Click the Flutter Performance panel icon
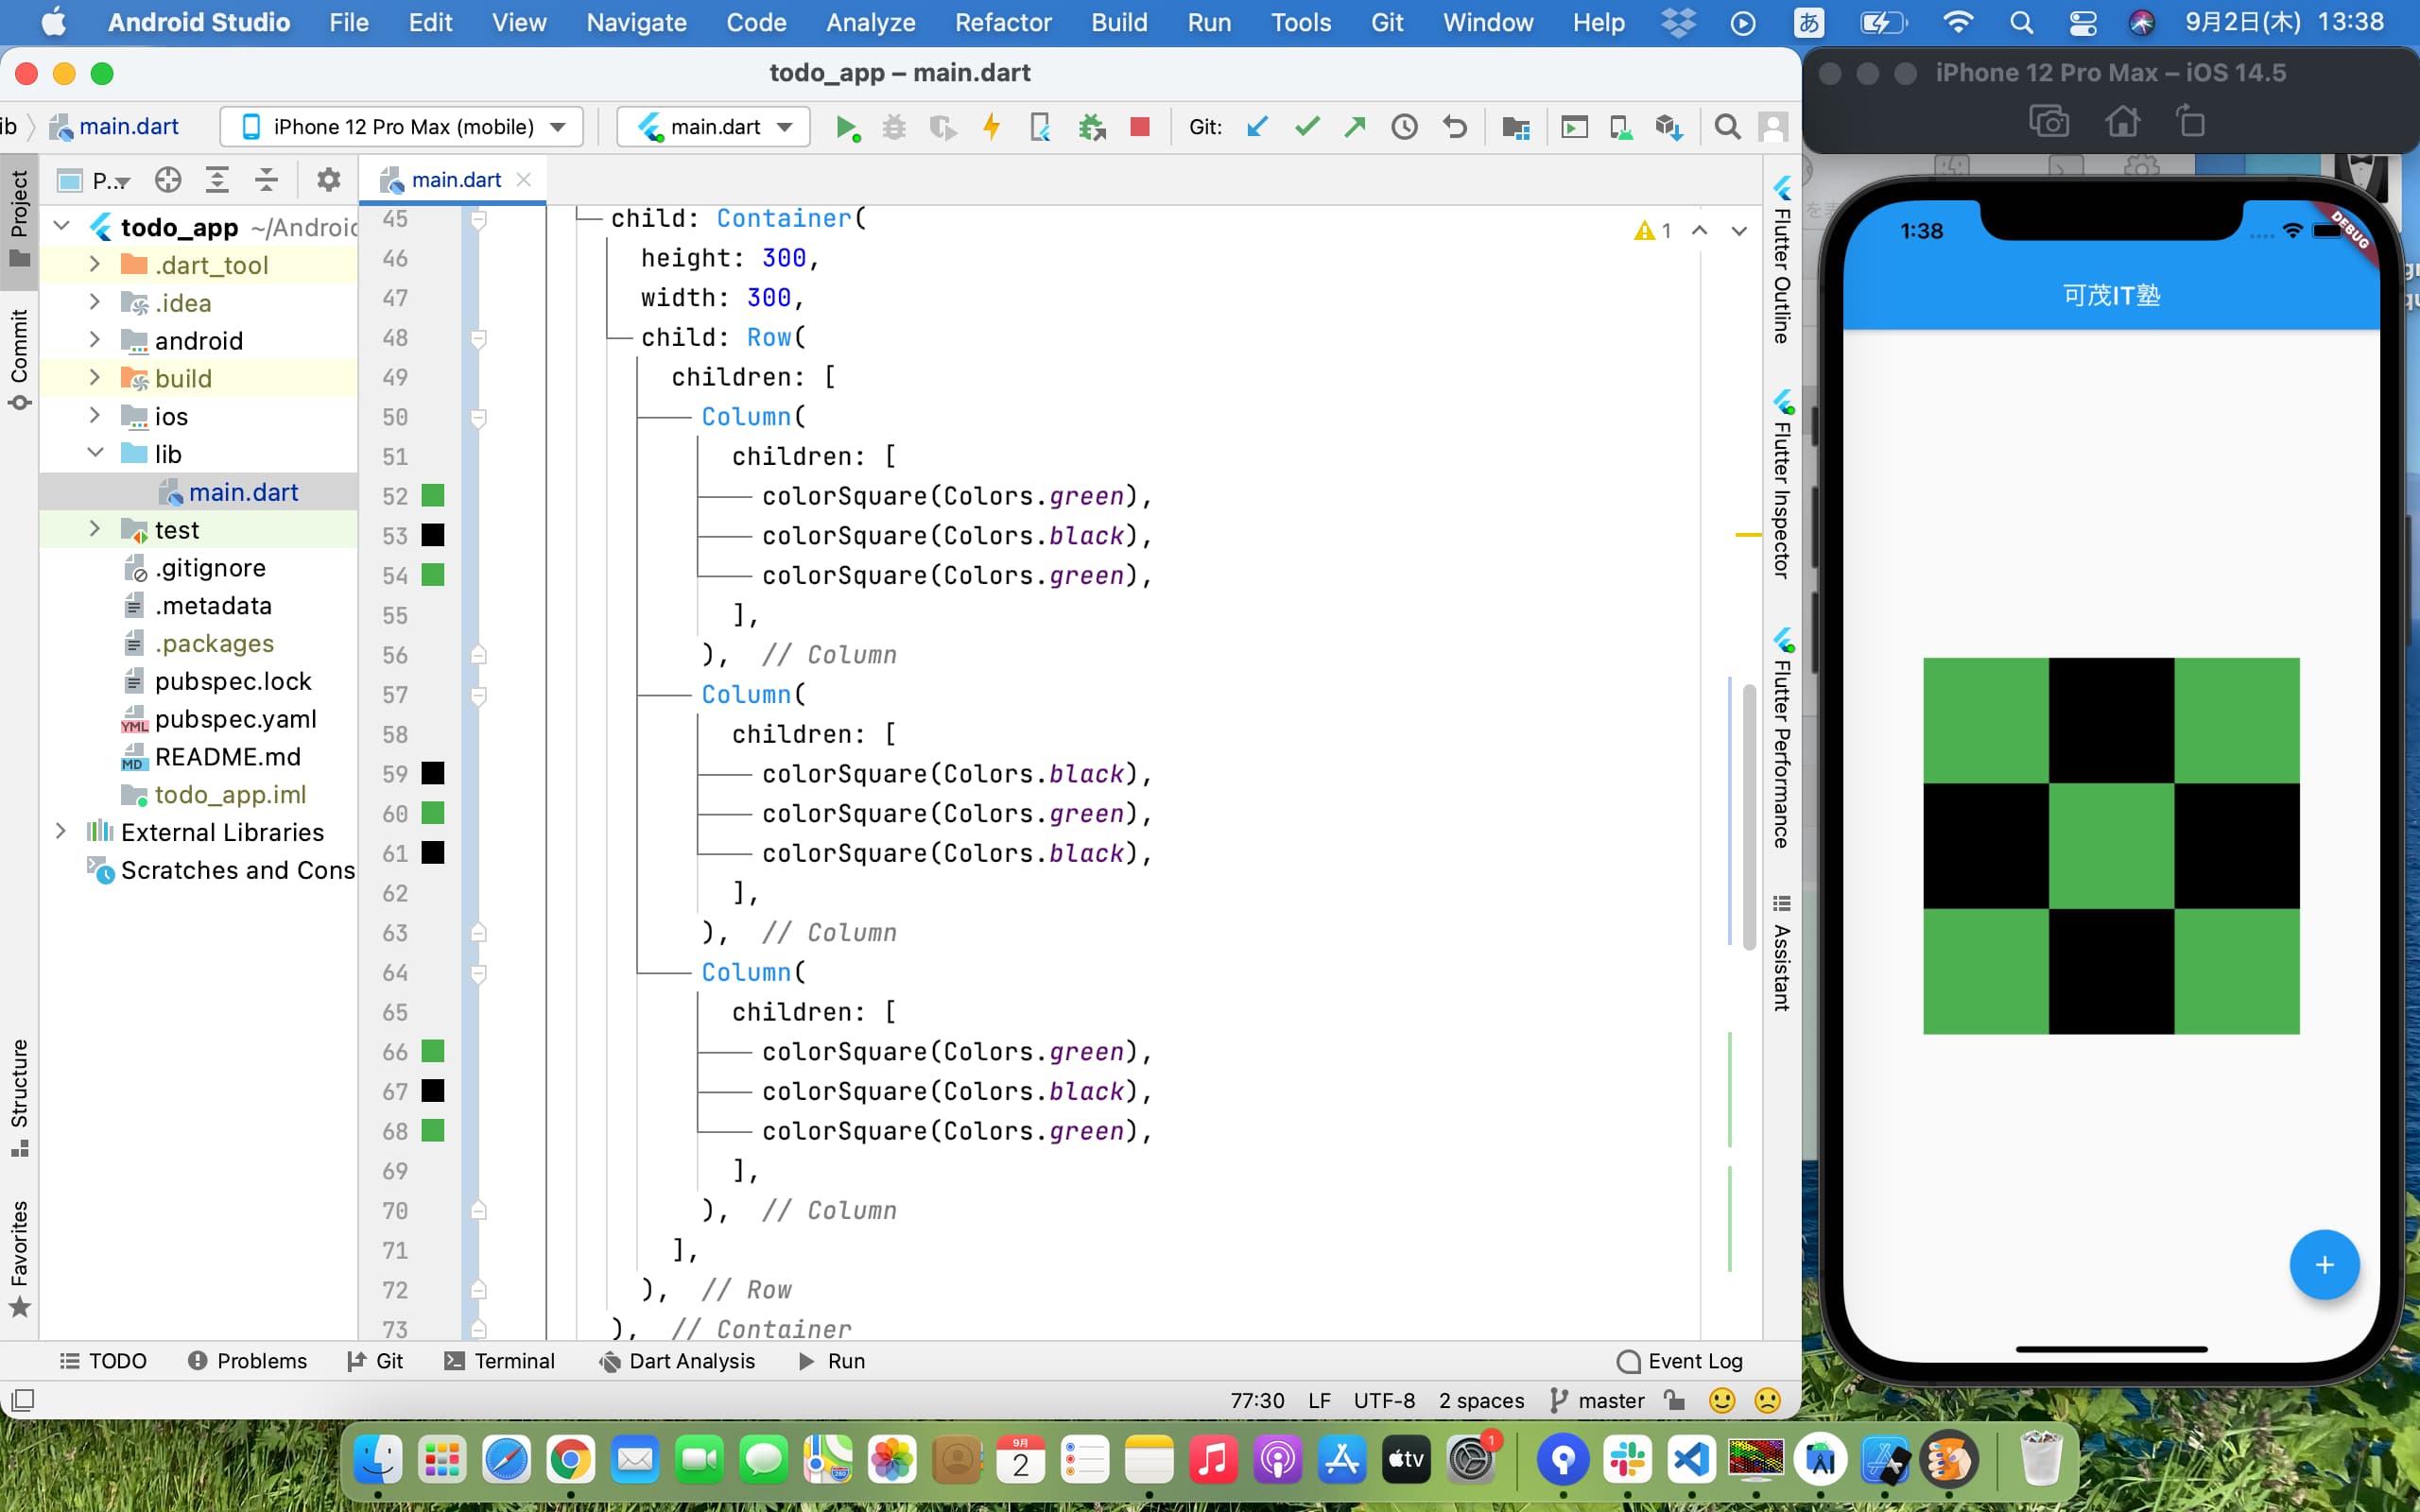 1784,644
